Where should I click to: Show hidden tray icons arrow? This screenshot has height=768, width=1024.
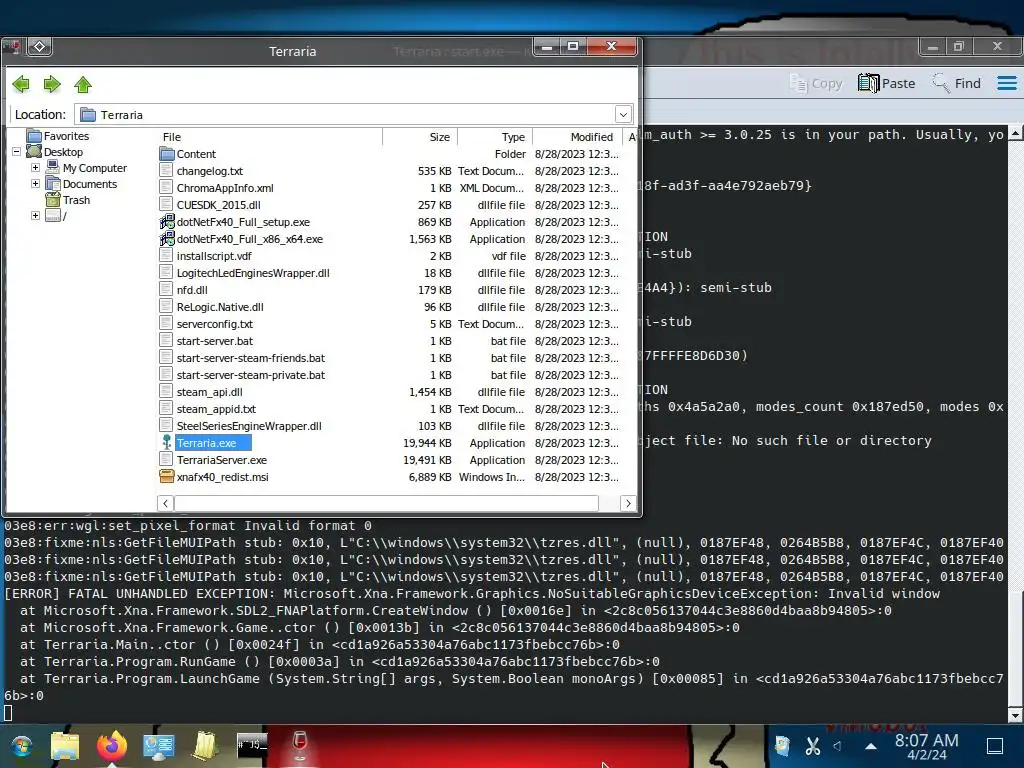(x=871, y=746)
